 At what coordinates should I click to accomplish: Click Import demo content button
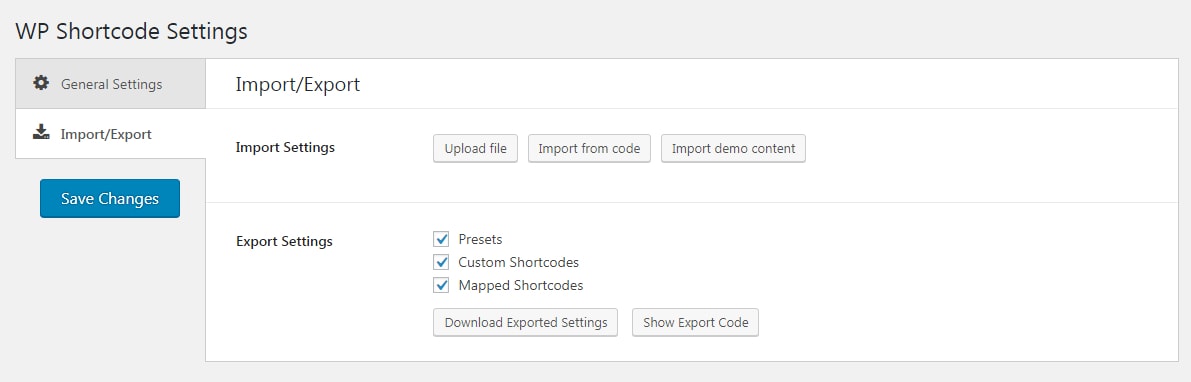click(734, 149)
